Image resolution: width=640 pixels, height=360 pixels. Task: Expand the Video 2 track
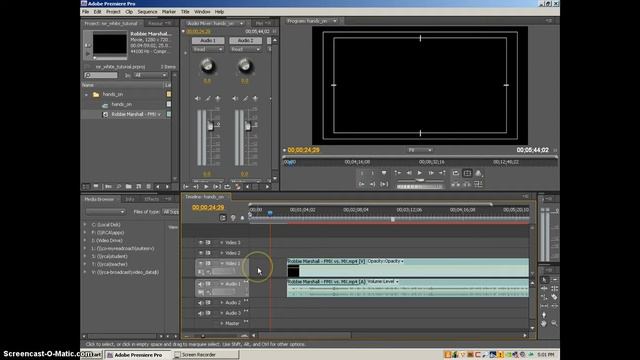click(222, 253)
